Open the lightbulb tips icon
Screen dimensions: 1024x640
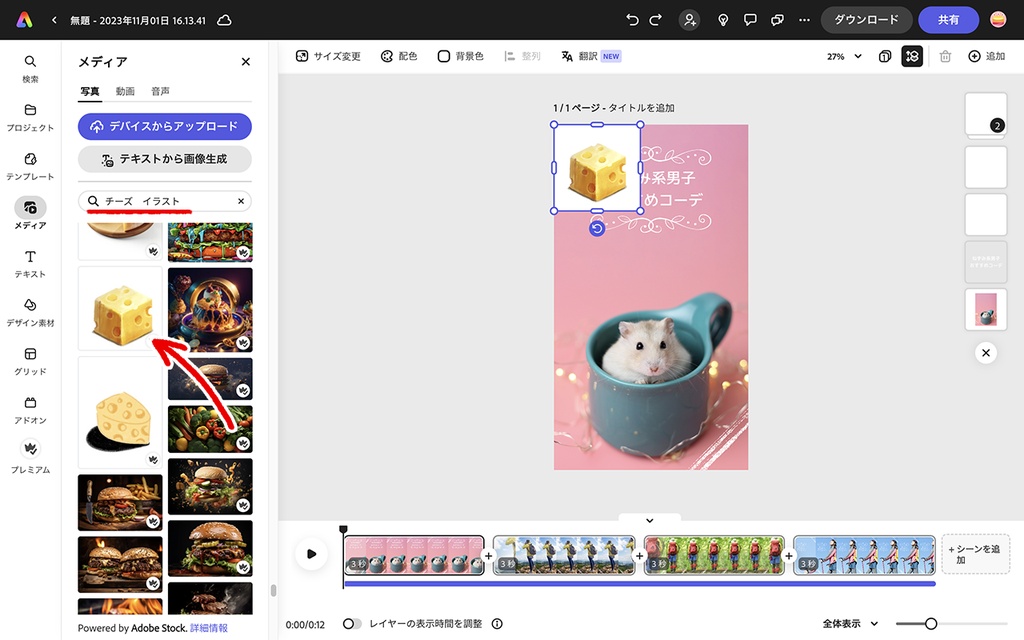723,20
